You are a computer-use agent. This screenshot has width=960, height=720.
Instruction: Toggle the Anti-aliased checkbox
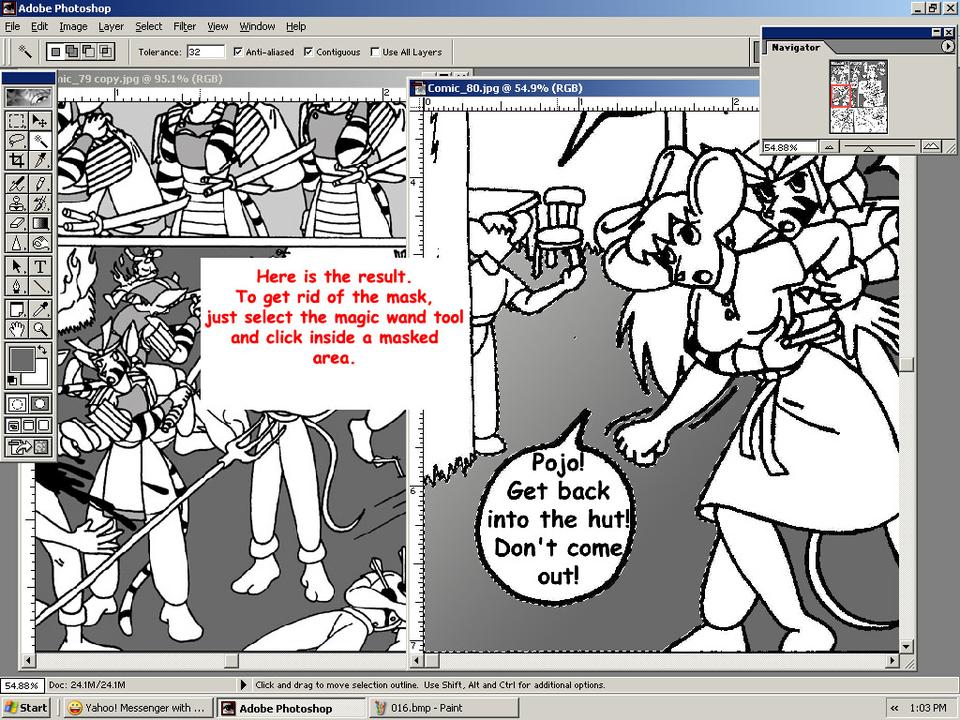coord(238,52)
